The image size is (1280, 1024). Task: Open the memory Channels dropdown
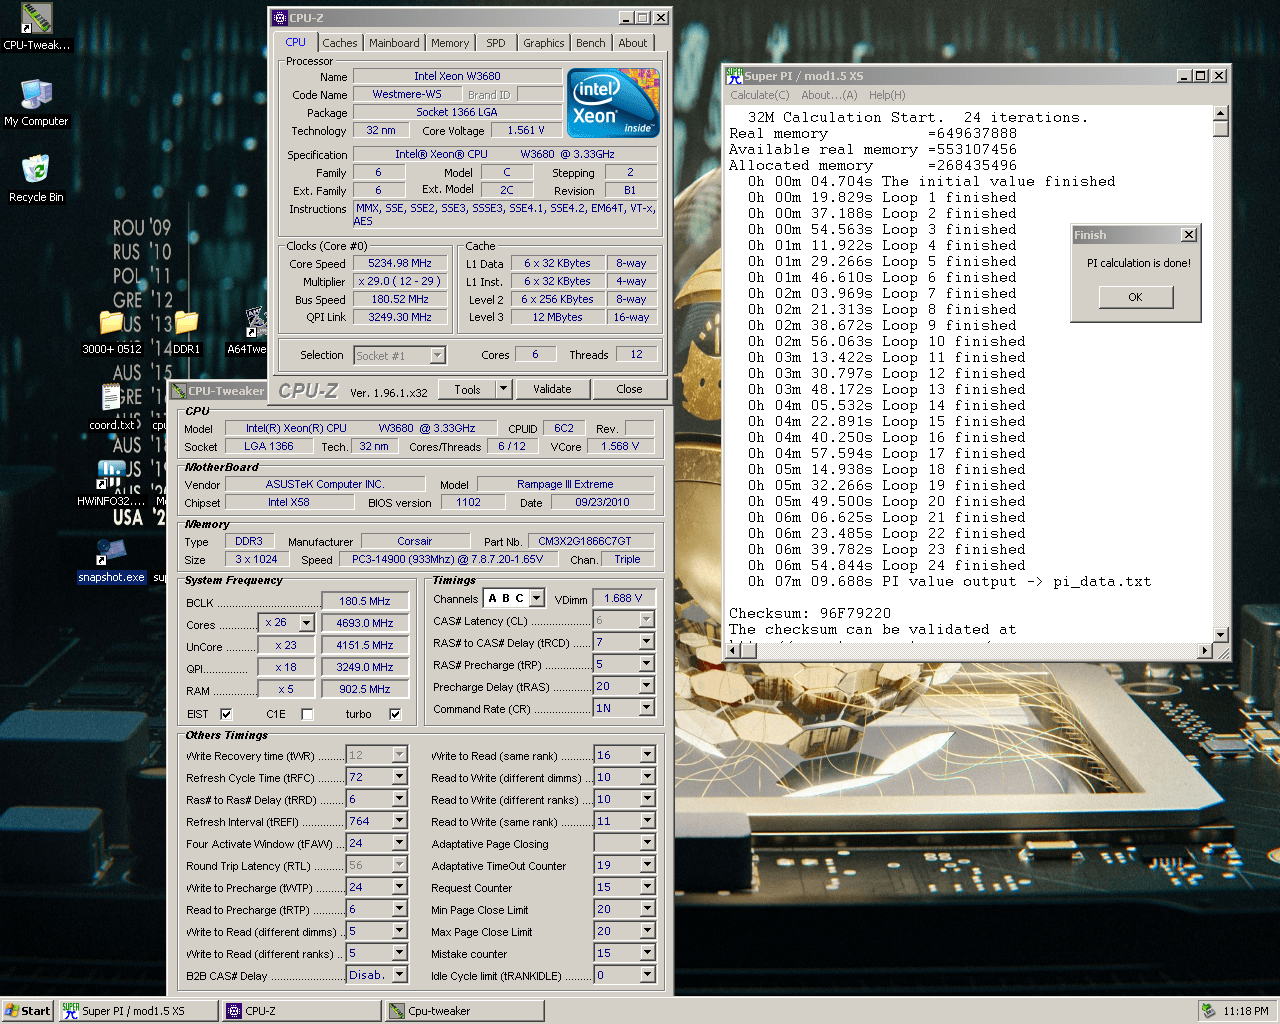click(x=536, y=598)
